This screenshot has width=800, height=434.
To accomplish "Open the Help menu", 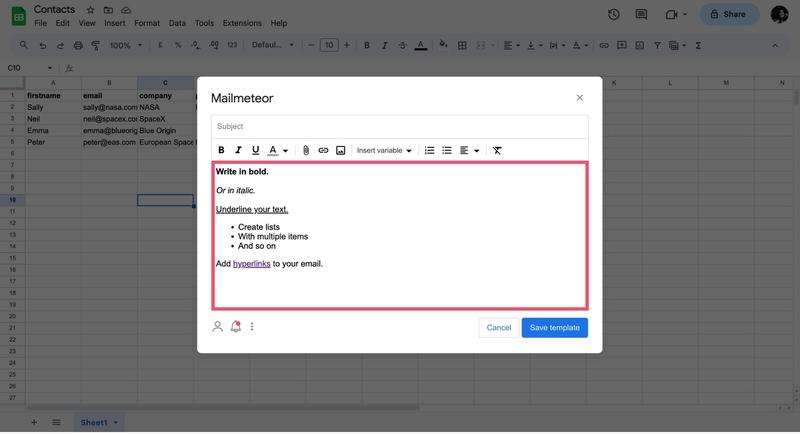I will pyautogui.click(x=279, y=23).
